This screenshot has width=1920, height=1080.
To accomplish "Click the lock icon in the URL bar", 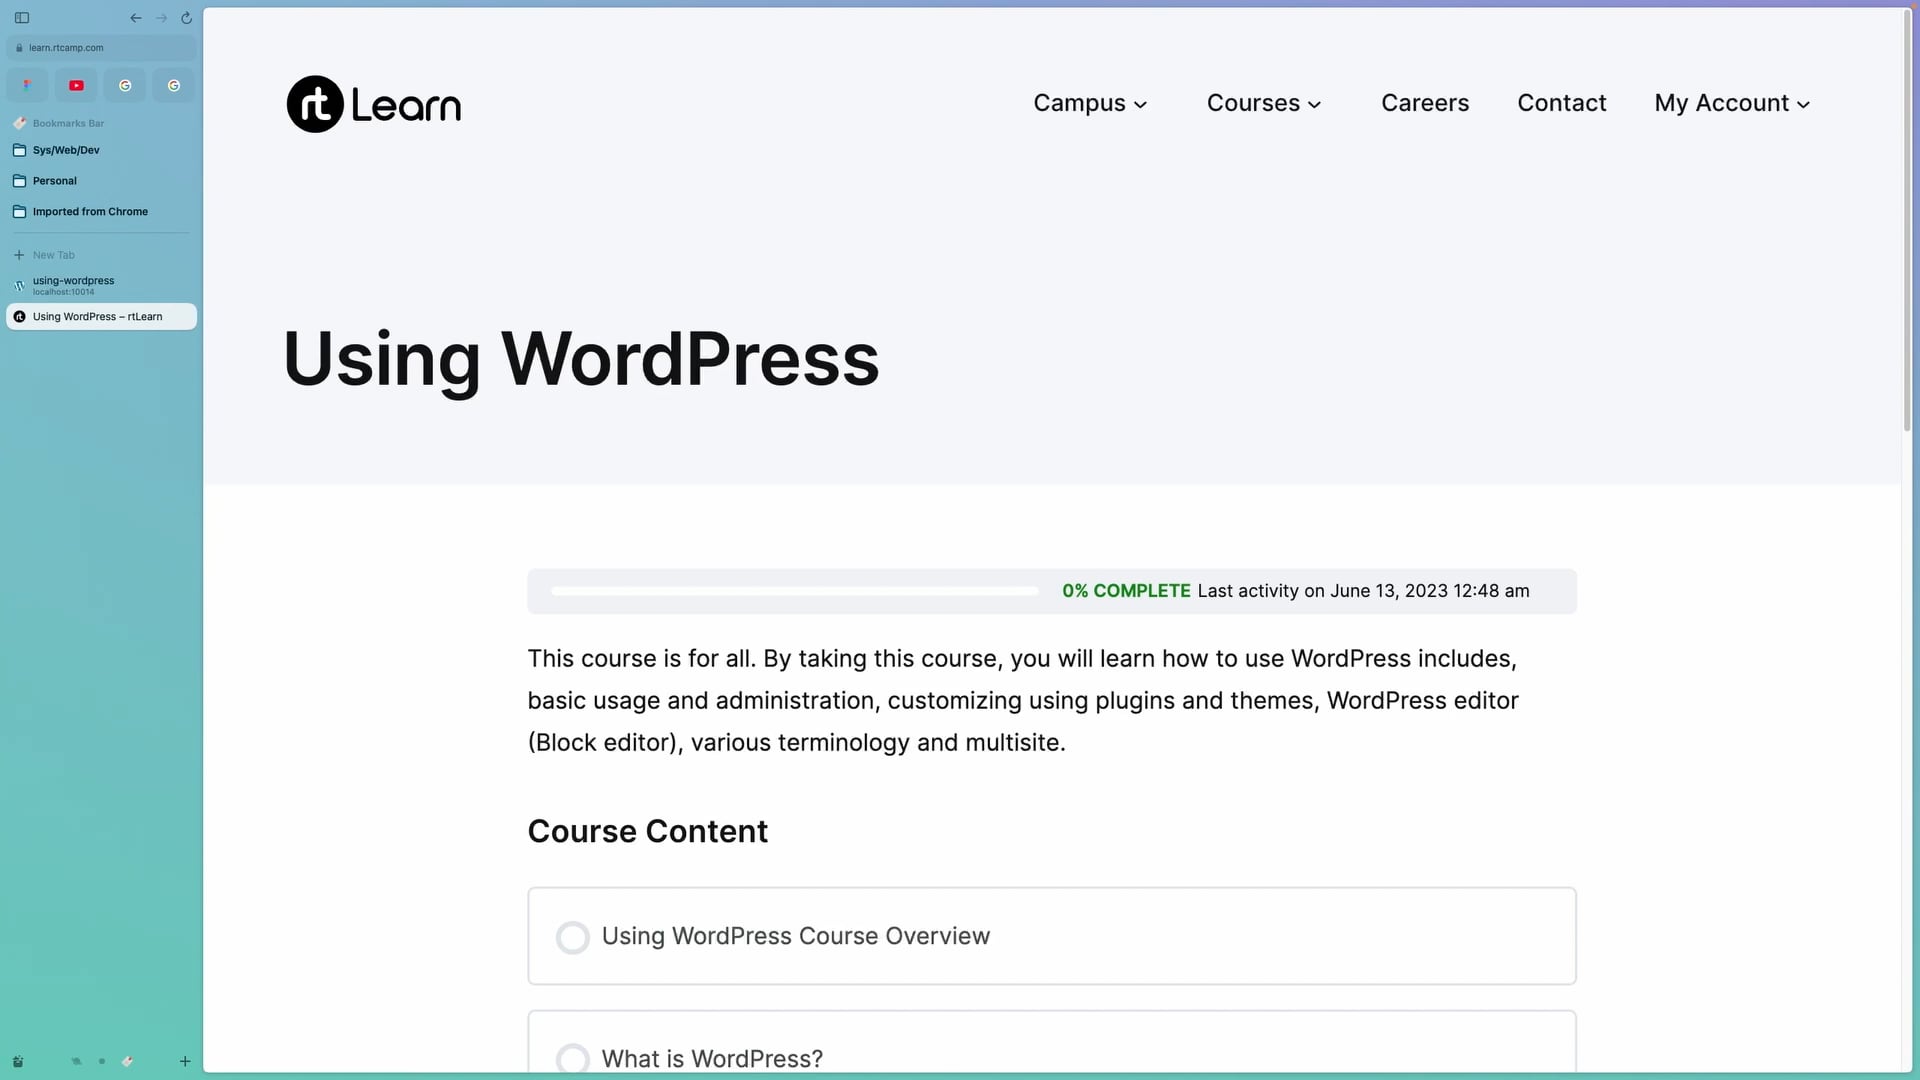I will (19, 48).
